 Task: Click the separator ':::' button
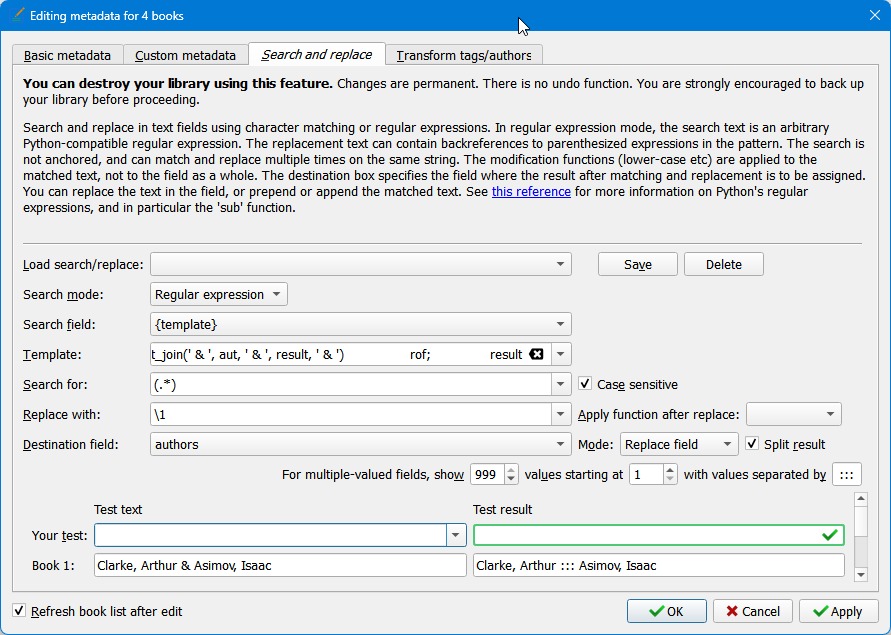(846, 474)
